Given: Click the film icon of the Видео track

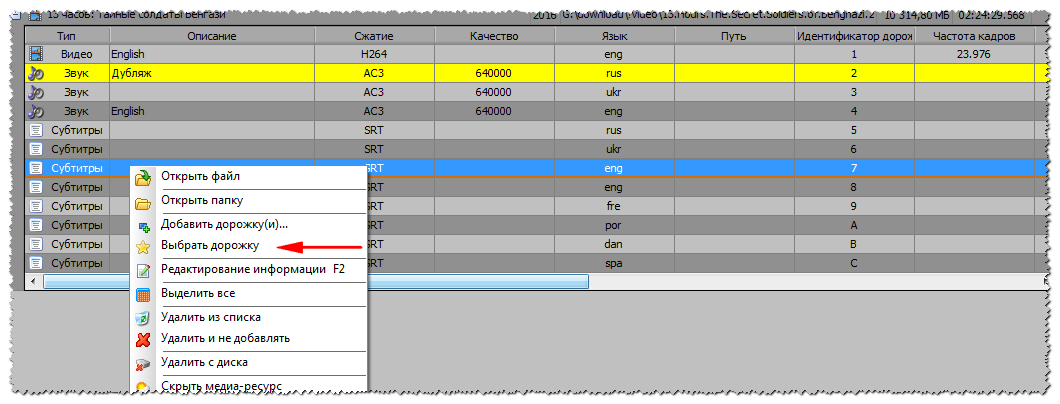Looking at the screenshot, I should (x=36, y=54).
